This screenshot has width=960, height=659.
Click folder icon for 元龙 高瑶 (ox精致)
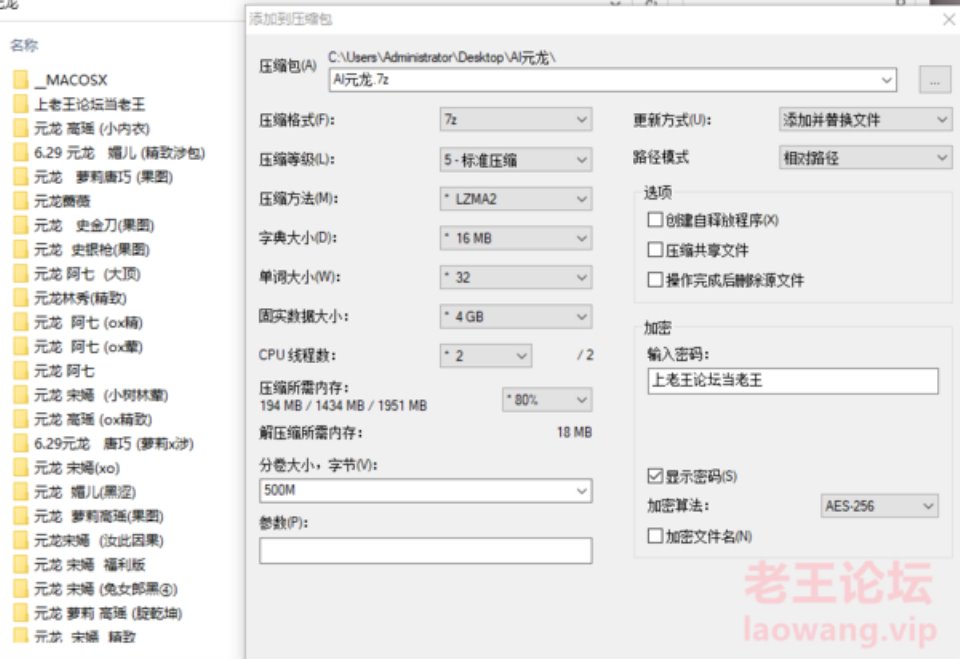[x=21, y=420]
